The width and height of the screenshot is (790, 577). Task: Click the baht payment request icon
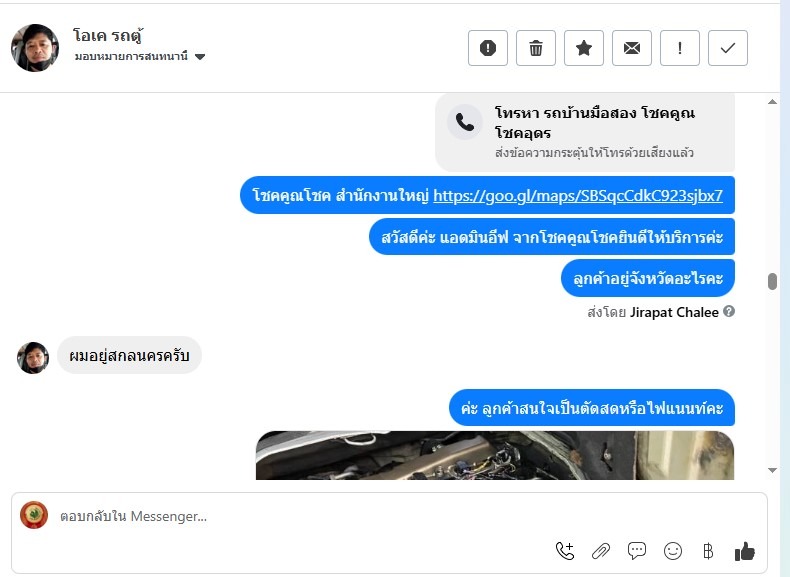click(x=708, y=551)
